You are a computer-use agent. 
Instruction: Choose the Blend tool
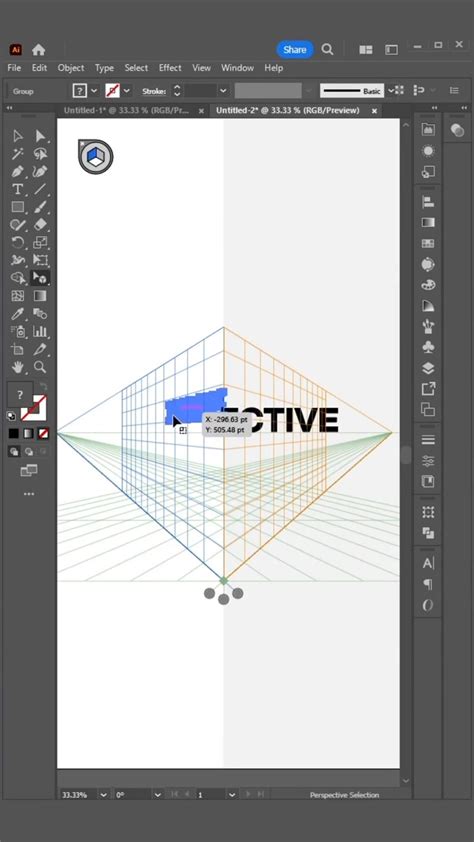40,314
